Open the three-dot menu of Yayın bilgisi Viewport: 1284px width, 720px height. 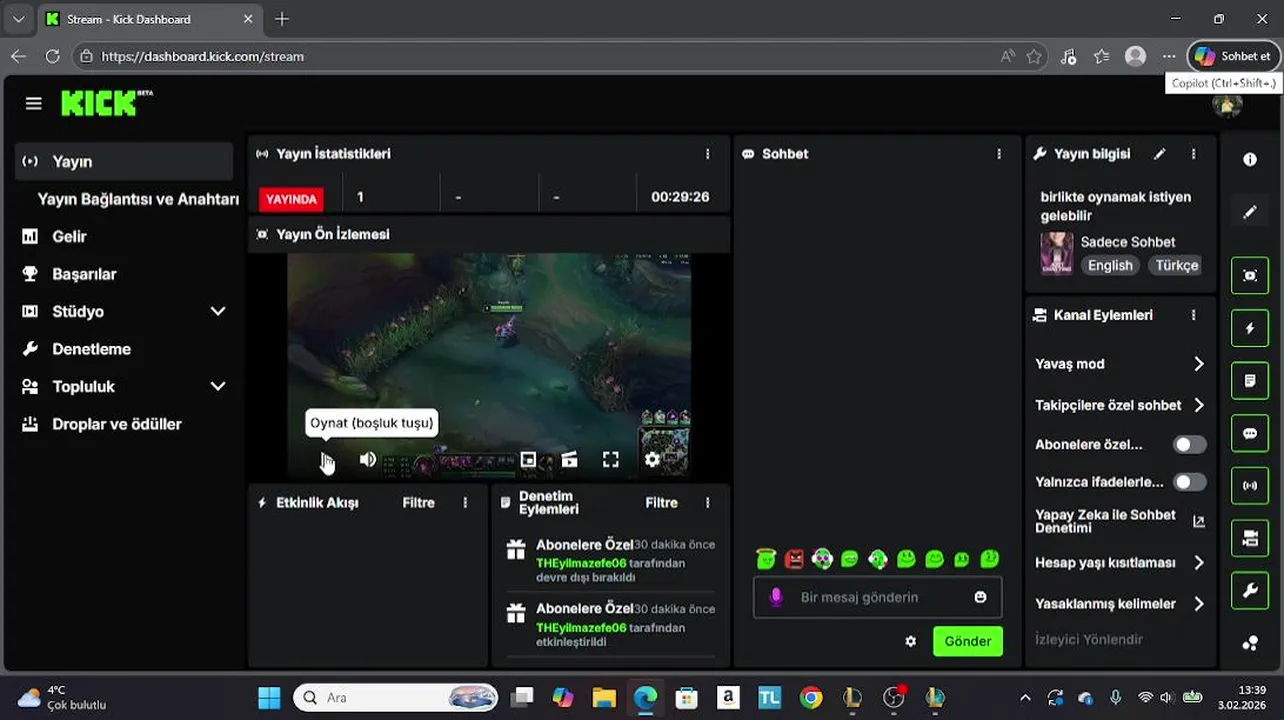[x=1193, y=154]
